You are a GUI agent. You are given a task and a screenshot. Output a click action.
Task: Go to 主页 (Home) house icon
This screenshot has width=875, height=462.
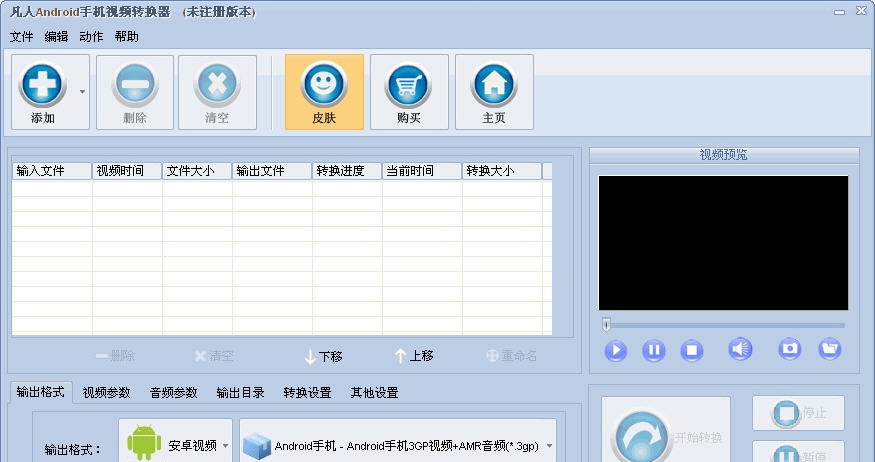pos(494,92)
